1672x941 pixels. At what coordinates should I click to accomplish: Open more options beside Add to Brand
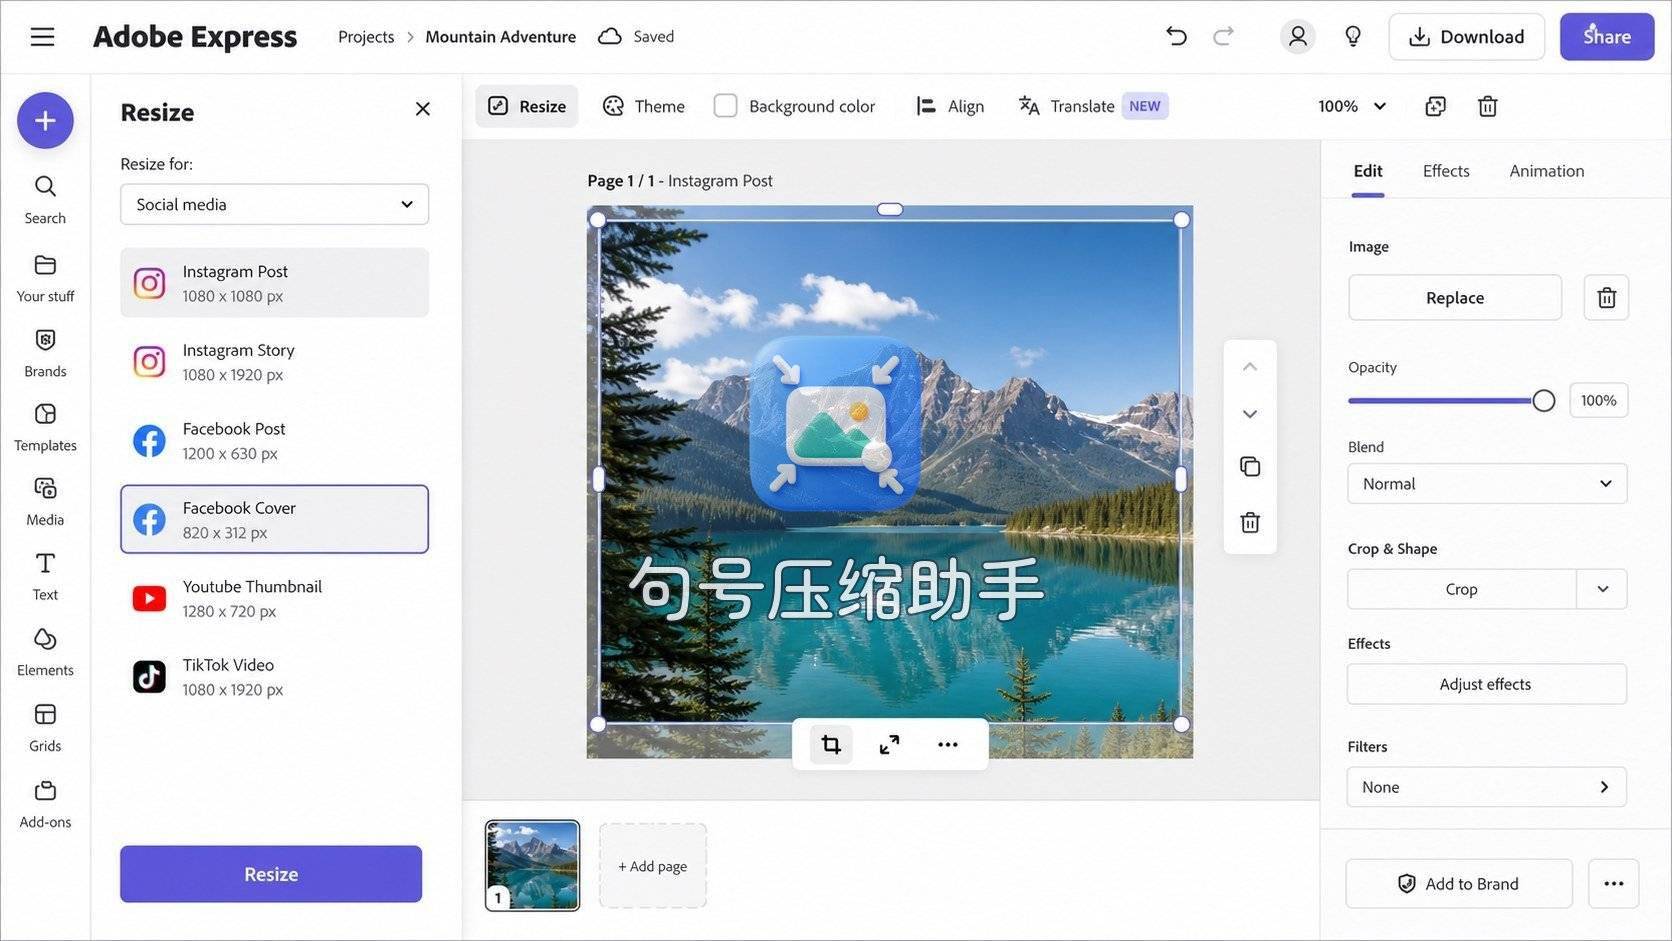1613,884
